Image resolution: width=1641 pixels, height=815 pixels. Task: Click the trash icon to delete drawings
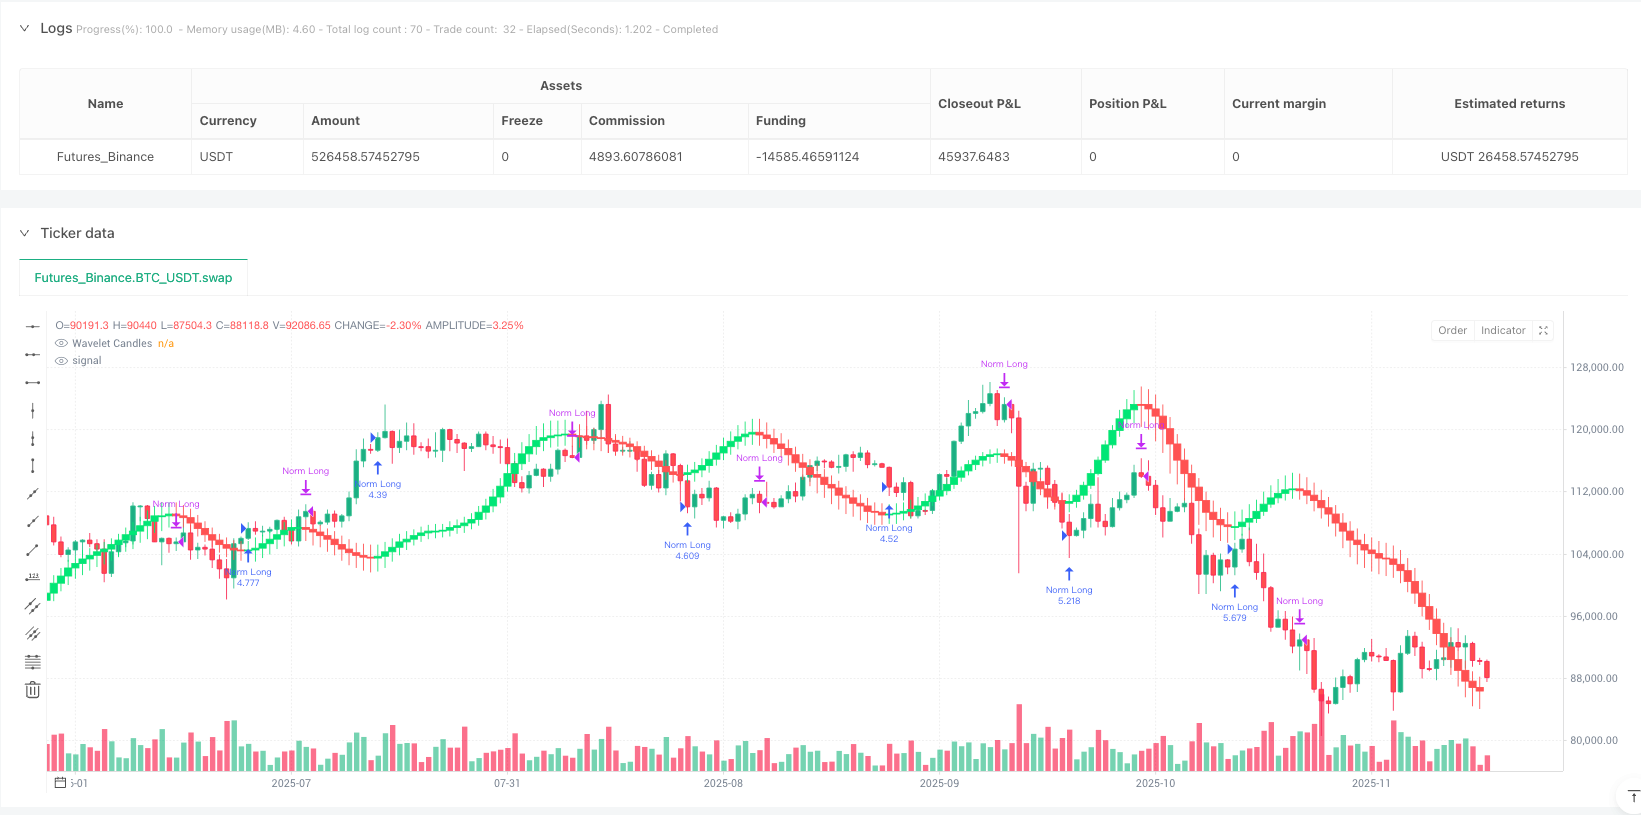(33, 690)
